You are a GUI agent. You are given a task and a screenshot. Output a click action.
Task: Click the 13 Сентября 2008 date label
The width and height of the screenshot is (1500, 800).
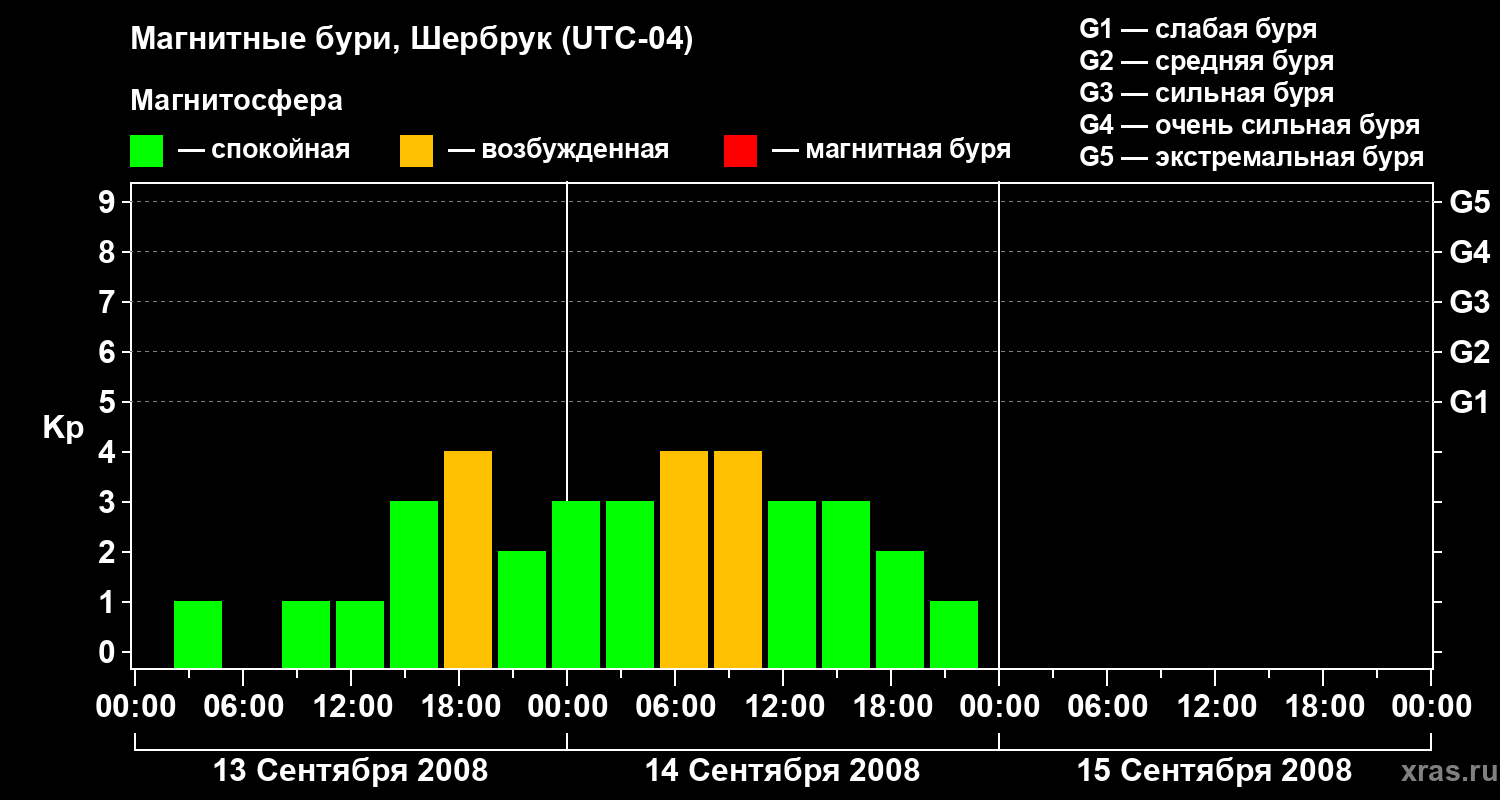pyautogui.click(x=351, y=770)
